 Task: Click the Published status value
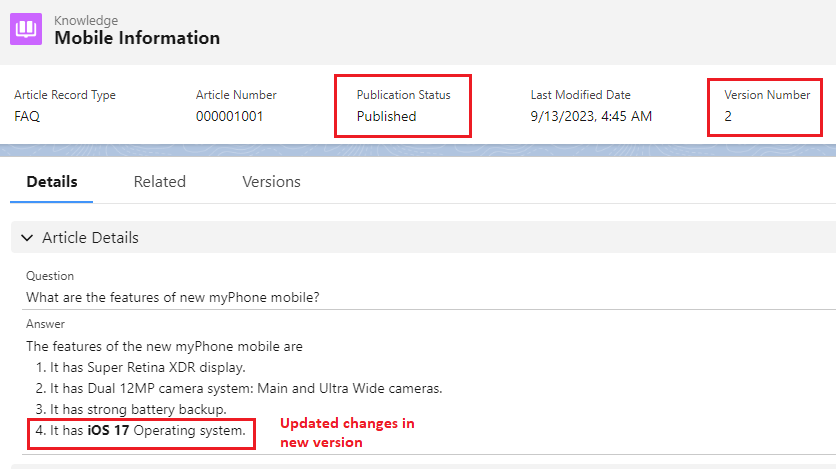click(386, 116)
